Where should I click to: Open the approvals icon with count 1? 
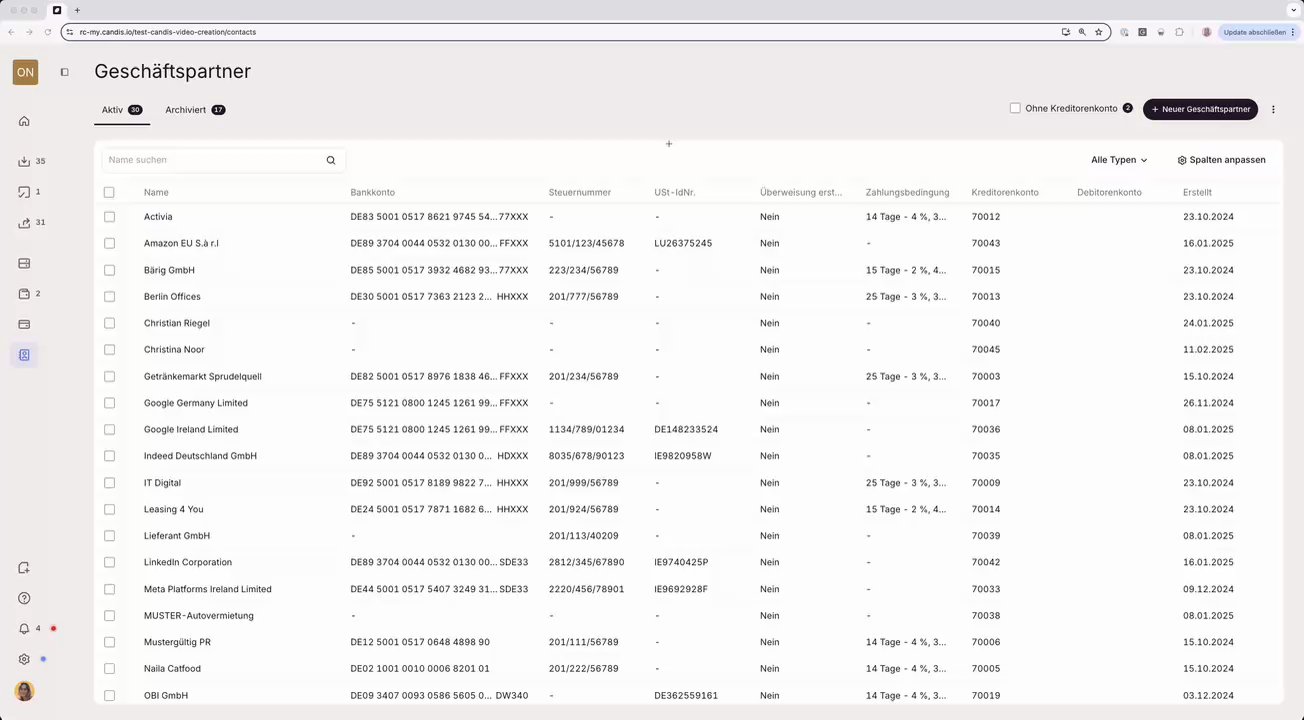[24, 192]
